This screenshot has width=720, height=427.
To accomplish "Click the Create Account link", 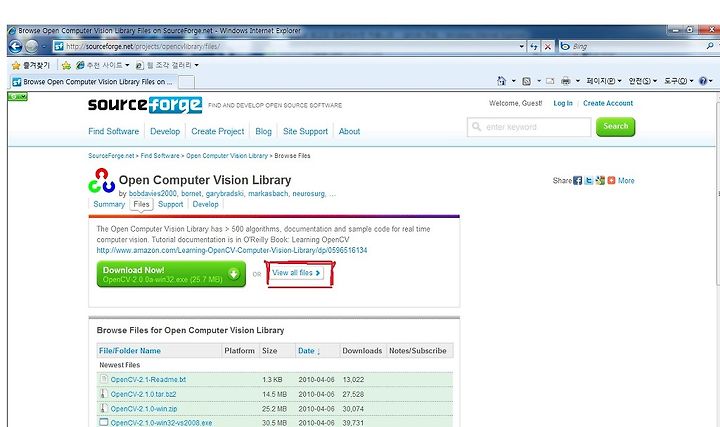I will coord(608,103).
